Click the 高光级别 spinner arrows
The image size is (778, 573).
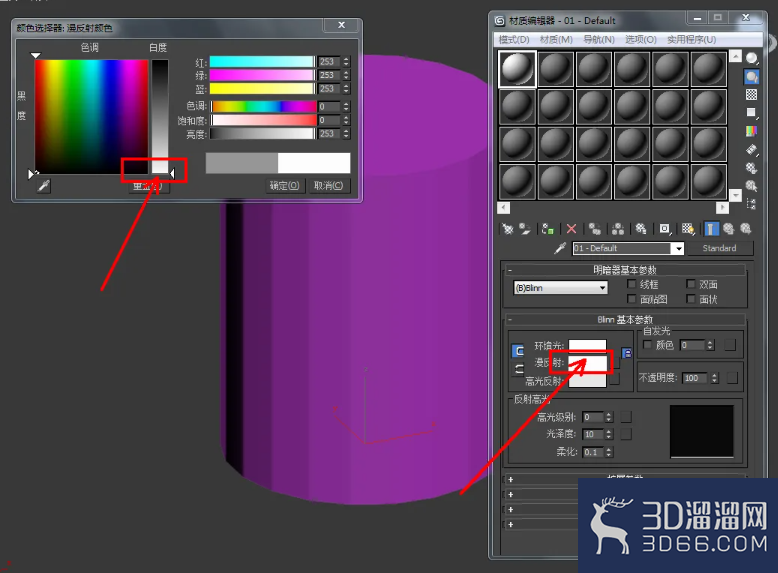[609, 417]
